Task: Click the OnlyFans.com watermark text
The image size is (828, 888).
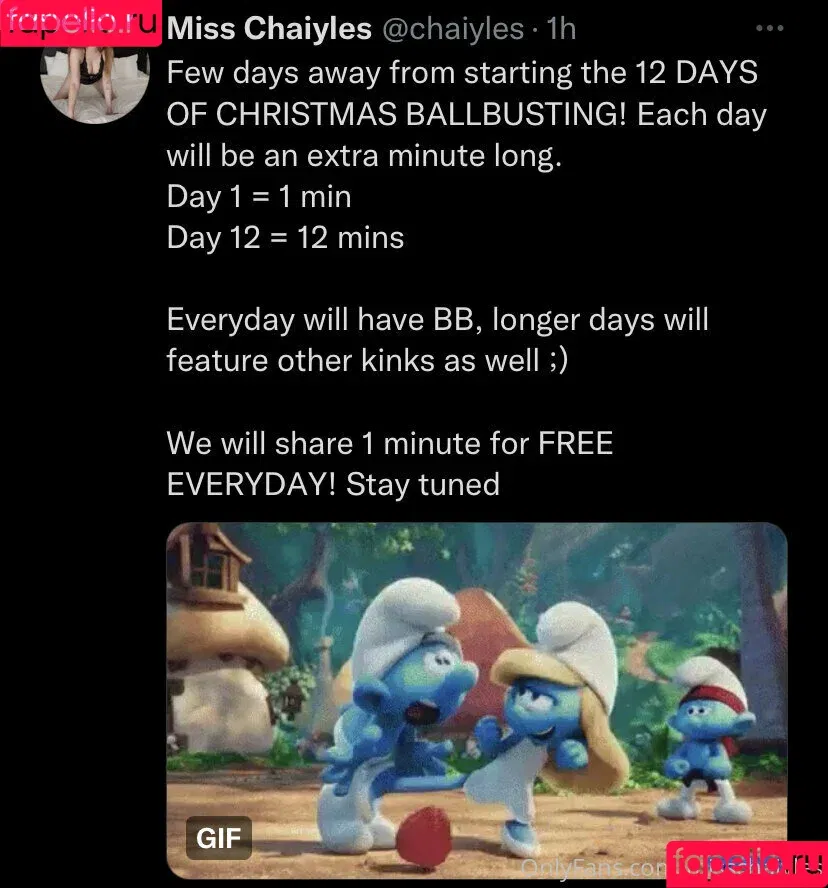Action: click(x=592, y=867)
